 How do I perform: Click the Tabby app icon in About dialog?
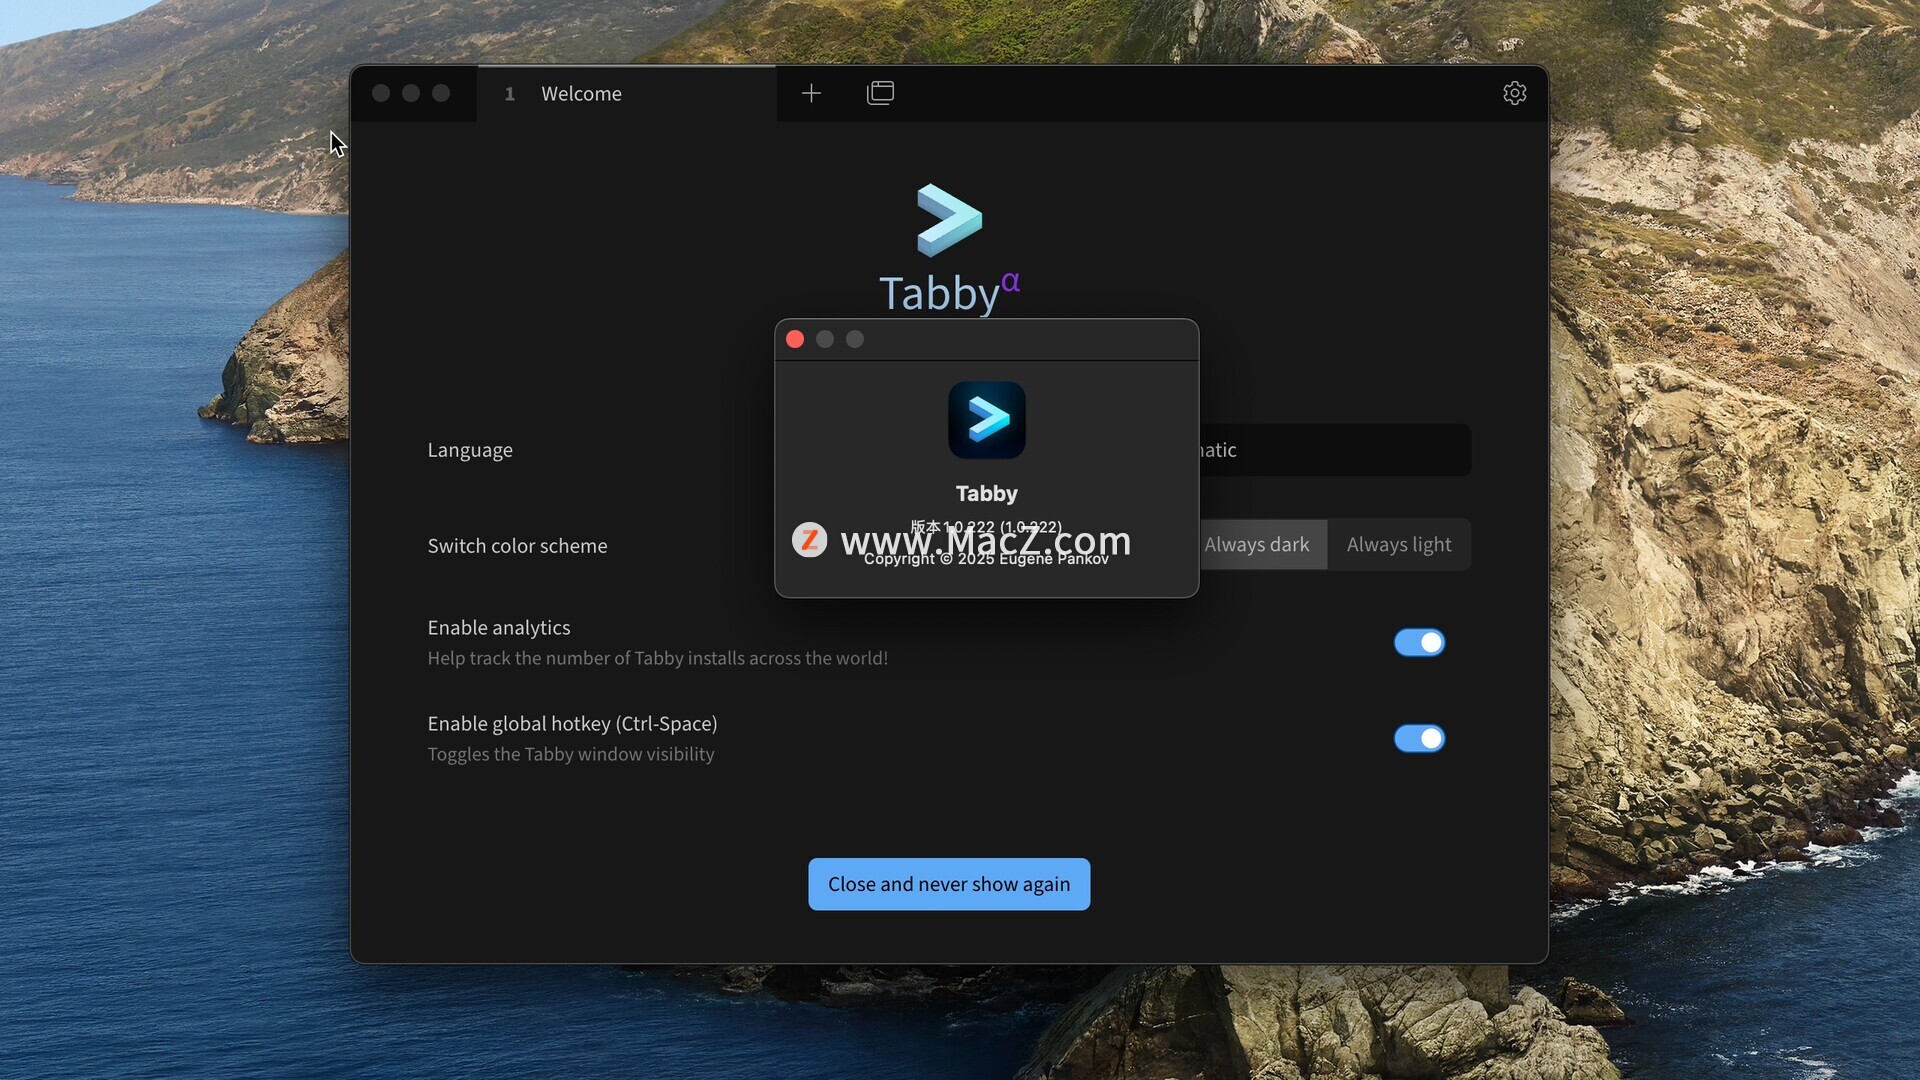tap(987, 420)
